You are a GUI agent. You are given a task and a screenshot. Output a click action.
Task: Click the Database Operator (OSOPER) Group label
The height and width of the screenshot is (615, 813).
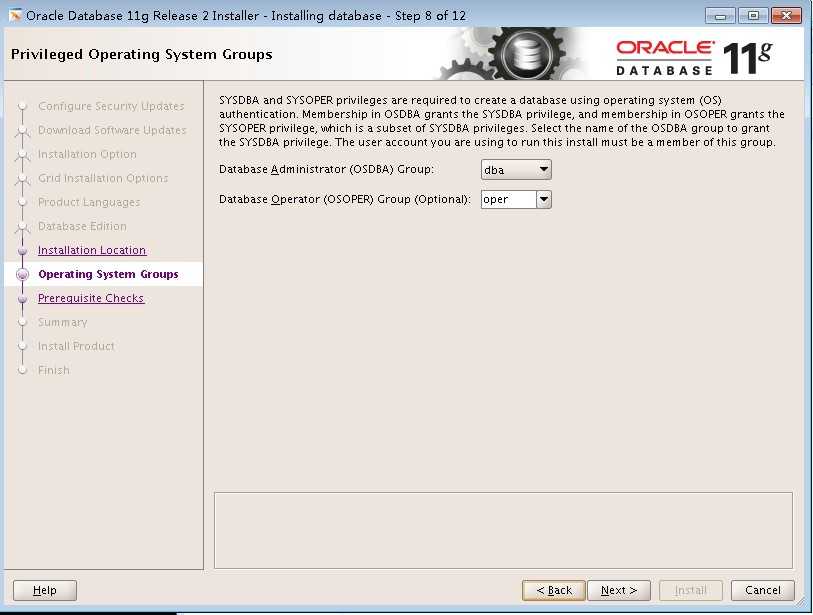pos(344,199)
